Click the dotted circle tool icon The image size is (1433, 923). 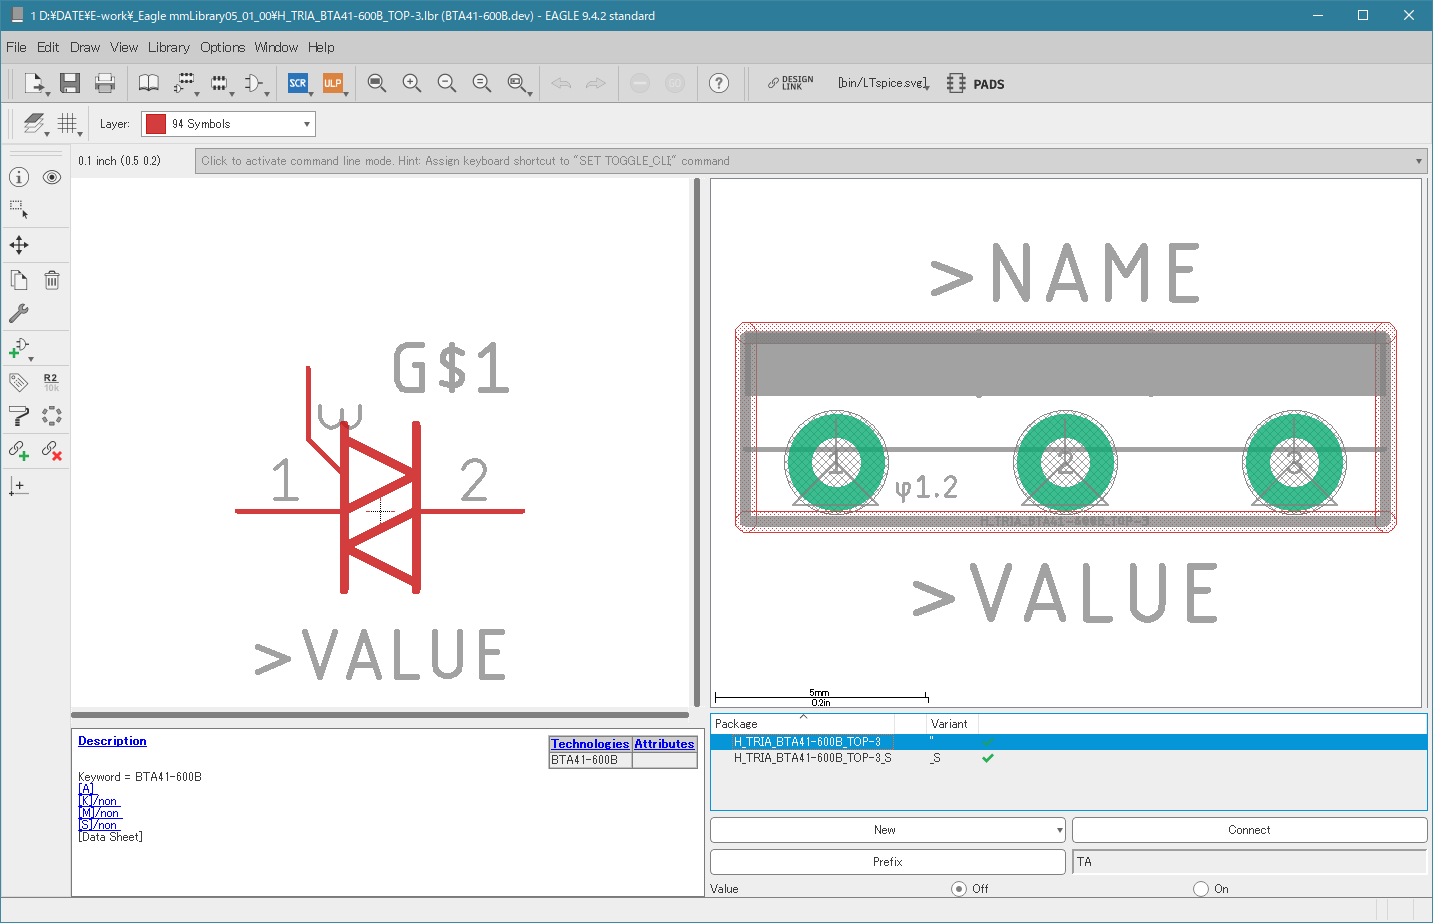point(52,416)
